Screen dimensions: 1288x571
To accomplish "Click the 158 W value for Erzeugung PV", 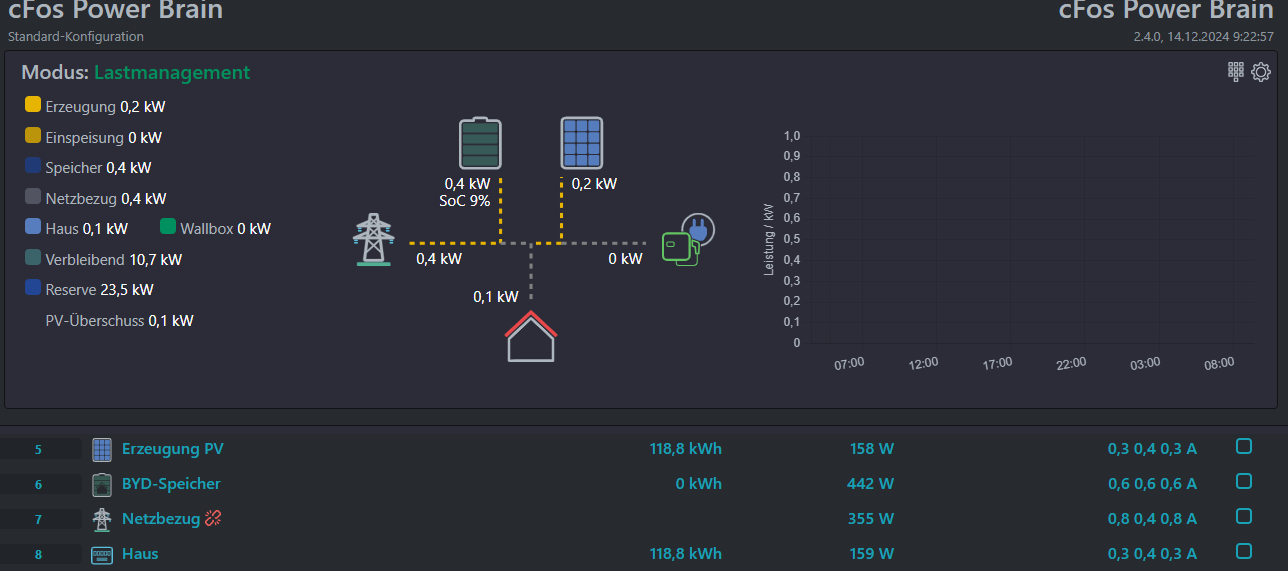I will (x=871, y=449).
